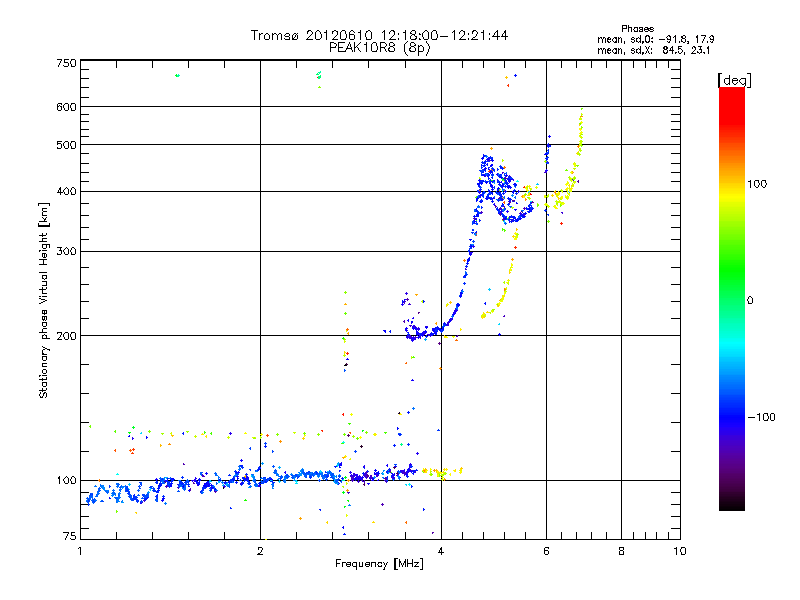Click the y-axis tick label '600'
The image size is (800, 600).
[x=66, y=107]
